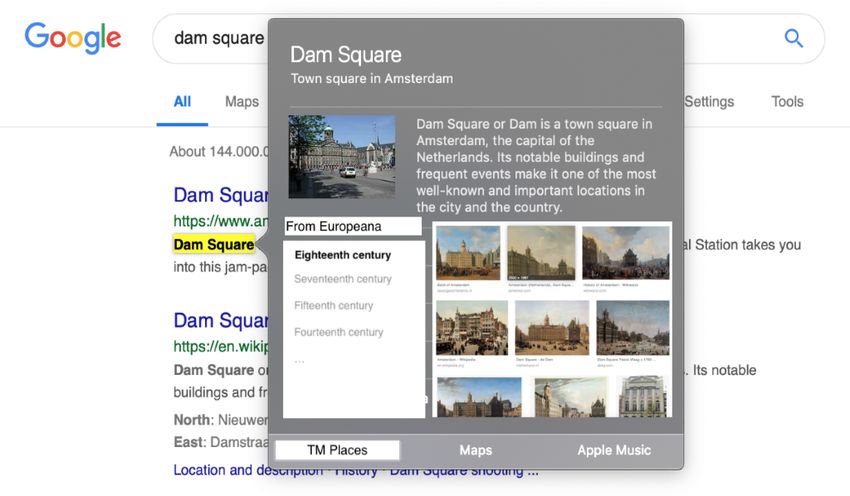
Task: Open Google search Settings
Action: (x=709, y=101)
